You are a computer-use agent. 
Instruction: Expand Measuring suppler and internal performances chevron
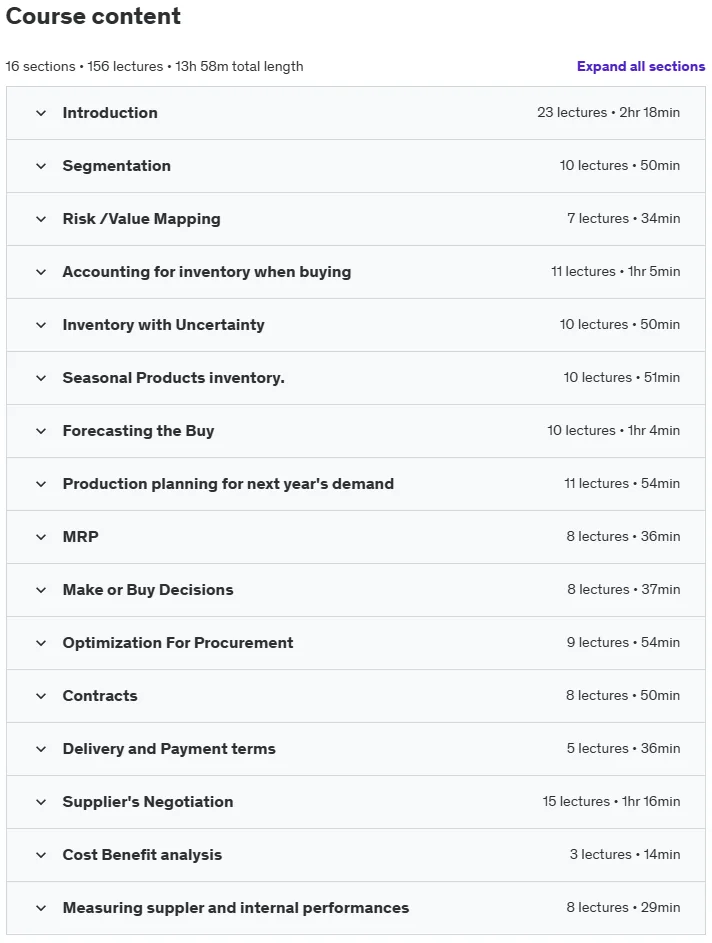pos(41,908)
